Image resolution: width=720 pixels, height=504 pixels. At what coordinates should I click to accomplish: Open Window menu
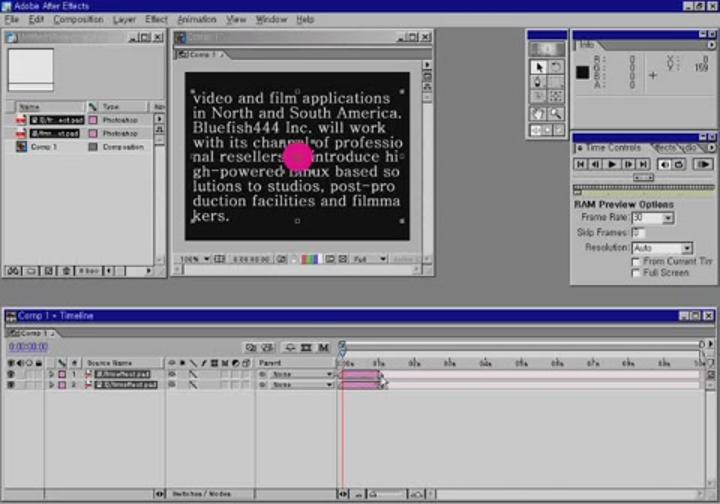(271, 20)
